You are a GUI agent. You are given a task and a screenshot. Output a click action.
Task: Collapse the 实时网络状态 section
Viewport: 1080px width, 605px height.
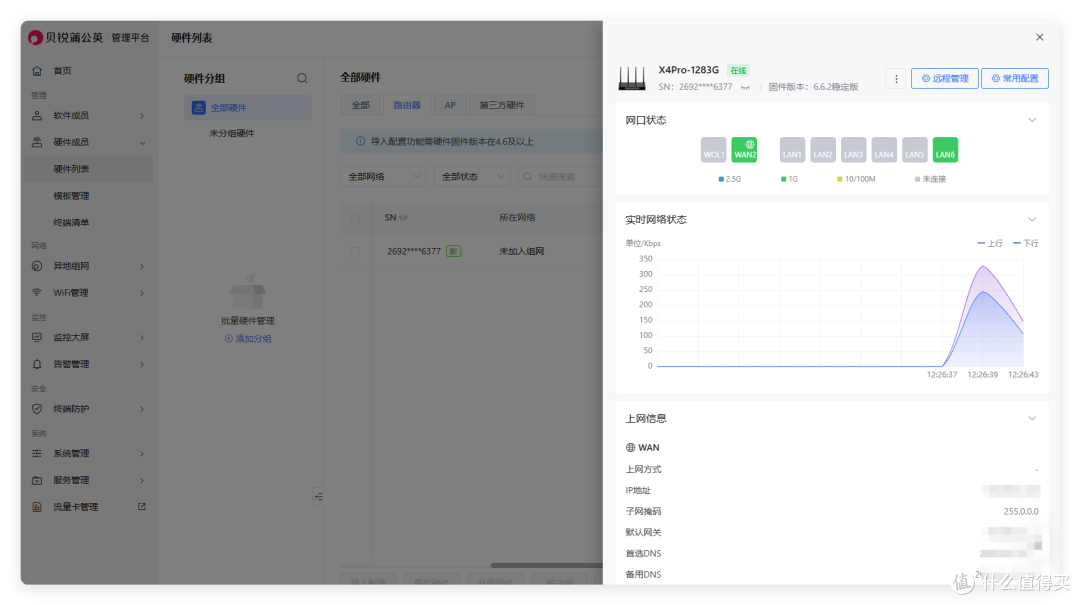pos(1032,219)
